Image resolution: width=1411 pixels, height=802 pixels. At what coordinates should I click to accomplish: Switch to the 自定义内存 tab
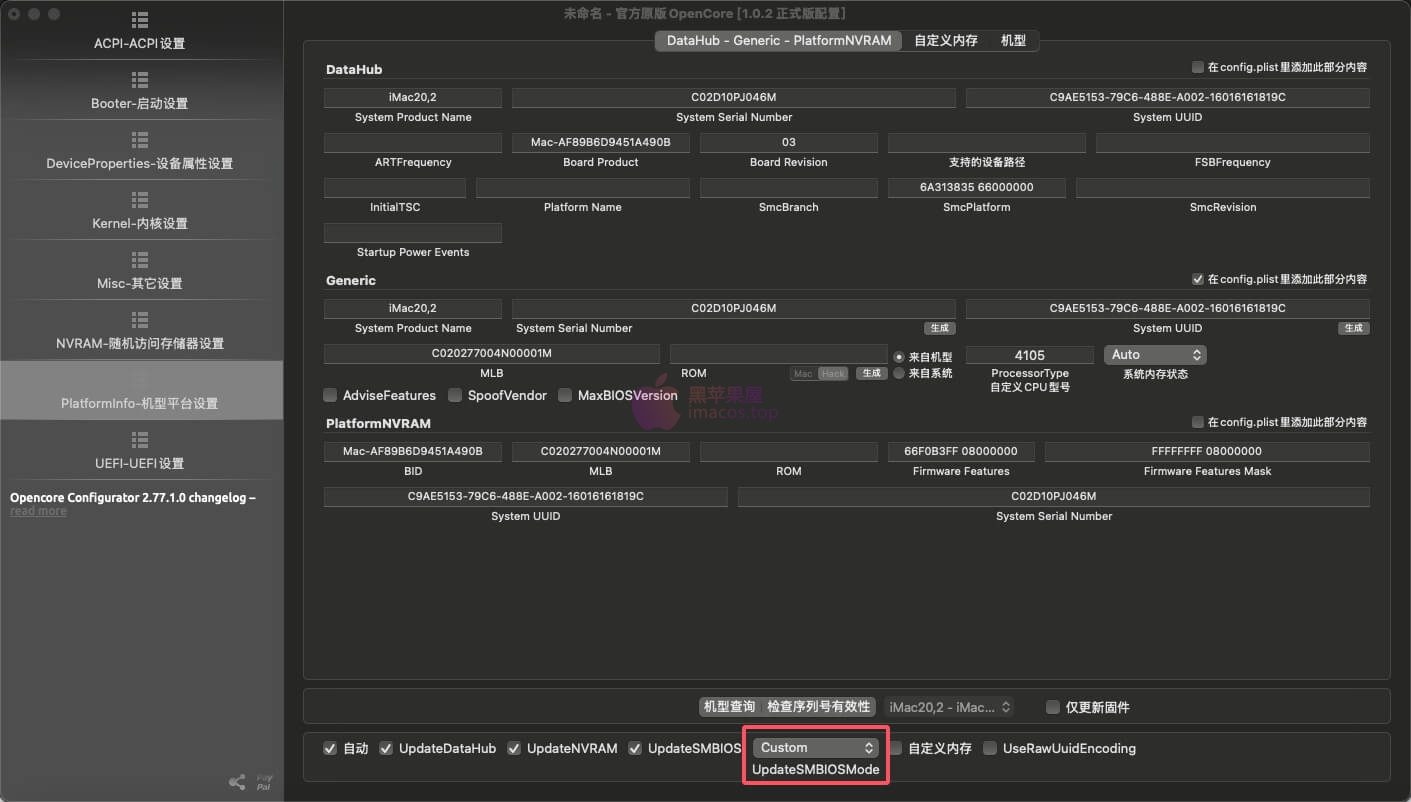[945, 41]
